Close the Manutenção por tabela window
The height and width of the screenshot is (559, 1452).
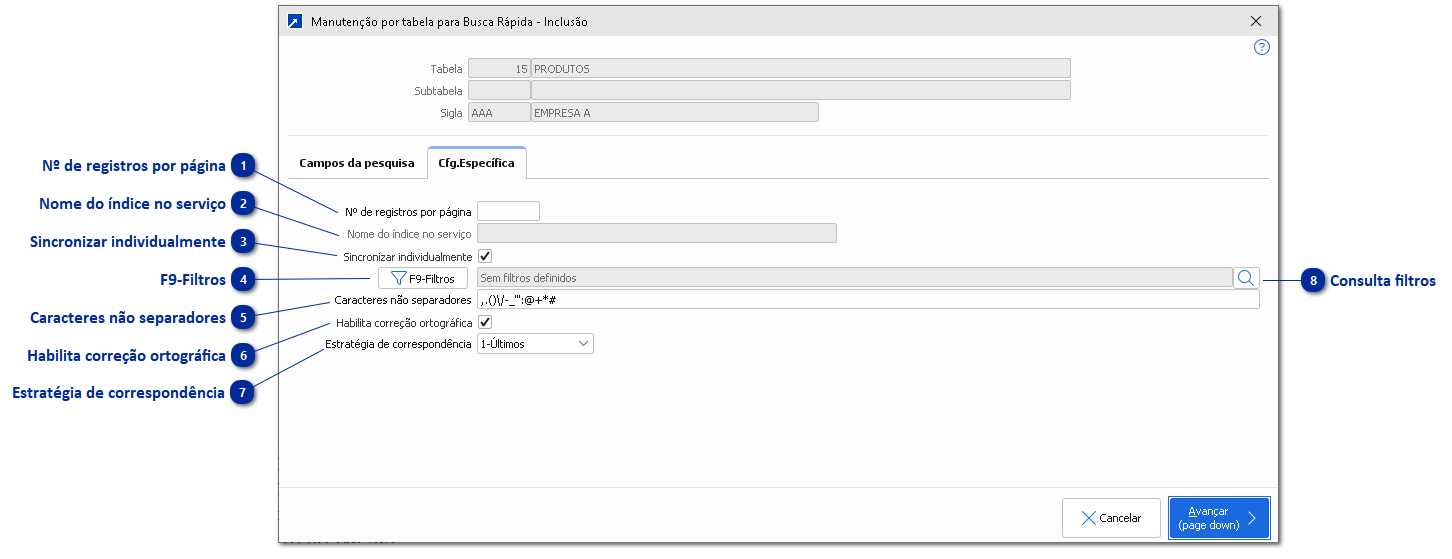[x=1256, y=21]
